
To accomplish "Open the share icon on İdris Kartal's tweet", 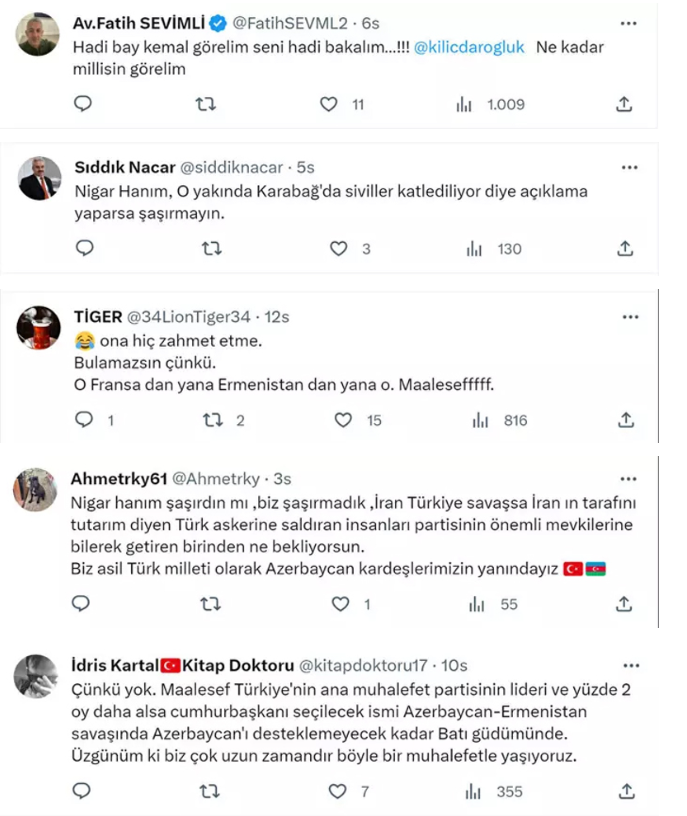I will coord(625,789).
